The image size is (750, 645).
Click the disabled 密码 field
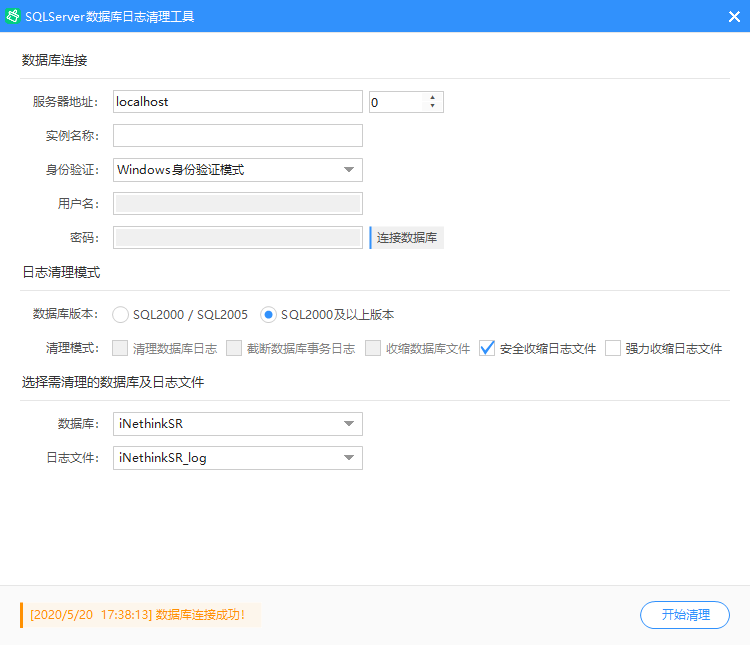pyautogui.click(x=238, y=238)
